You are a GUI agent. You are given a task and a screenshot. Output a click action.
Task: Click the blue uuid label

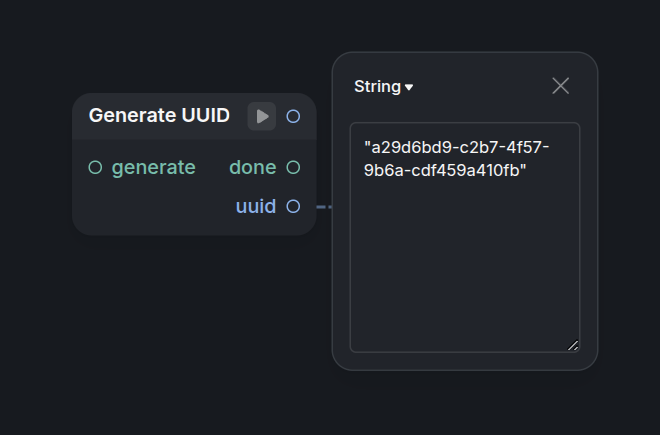tap(256, 206)
